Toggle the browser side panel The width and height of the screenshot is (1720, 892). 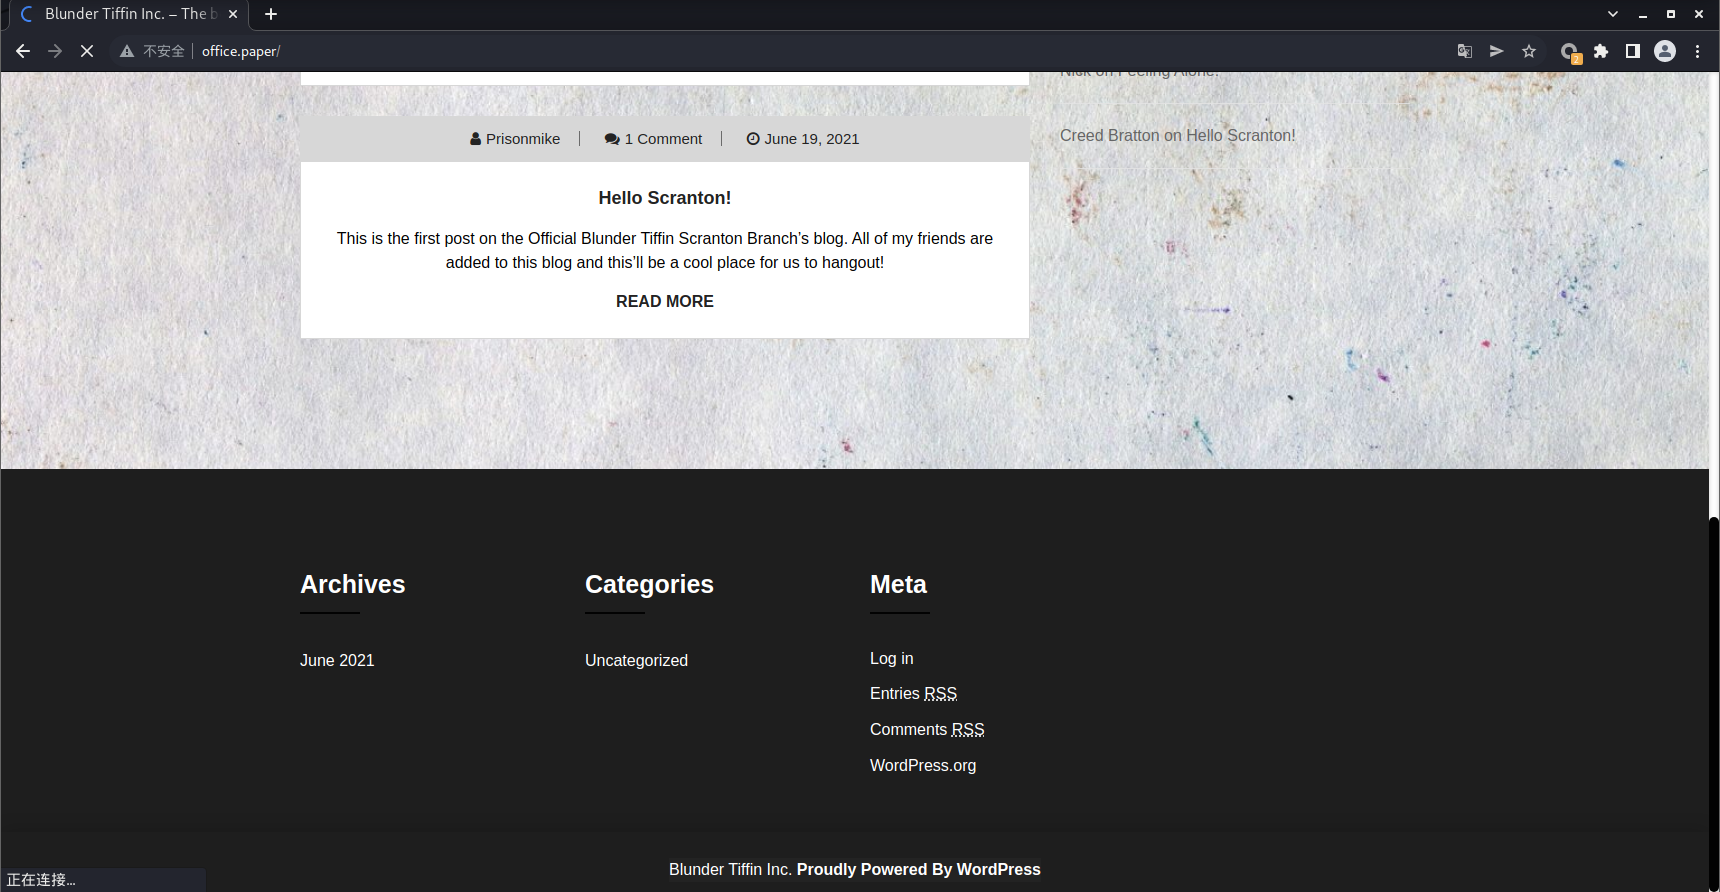[x=1633, y=51]
